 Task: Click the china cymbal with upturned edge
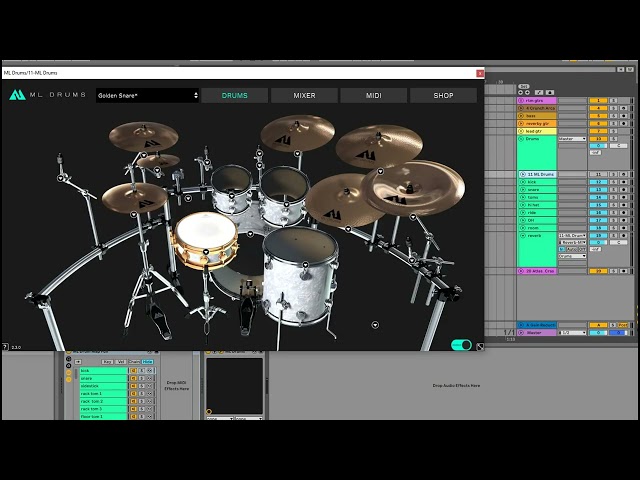(x=413, y=189)
